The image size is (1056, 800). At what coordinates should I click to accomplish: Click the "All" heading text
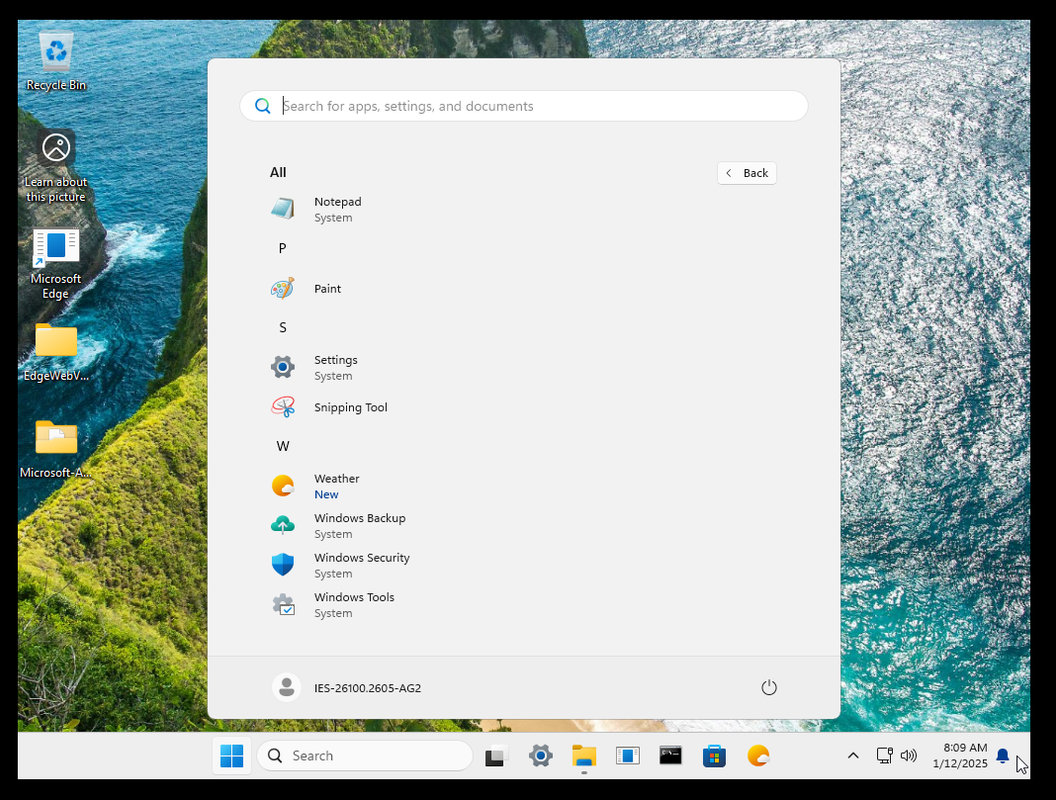pyautogui.click(x=278, y=172)
